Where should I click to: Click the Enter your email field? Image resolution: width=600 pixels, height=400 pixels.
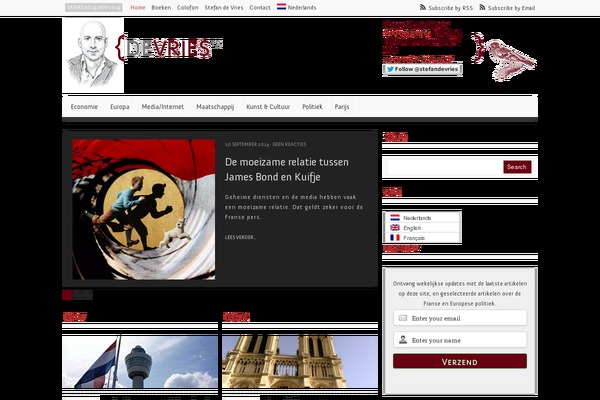460,318
